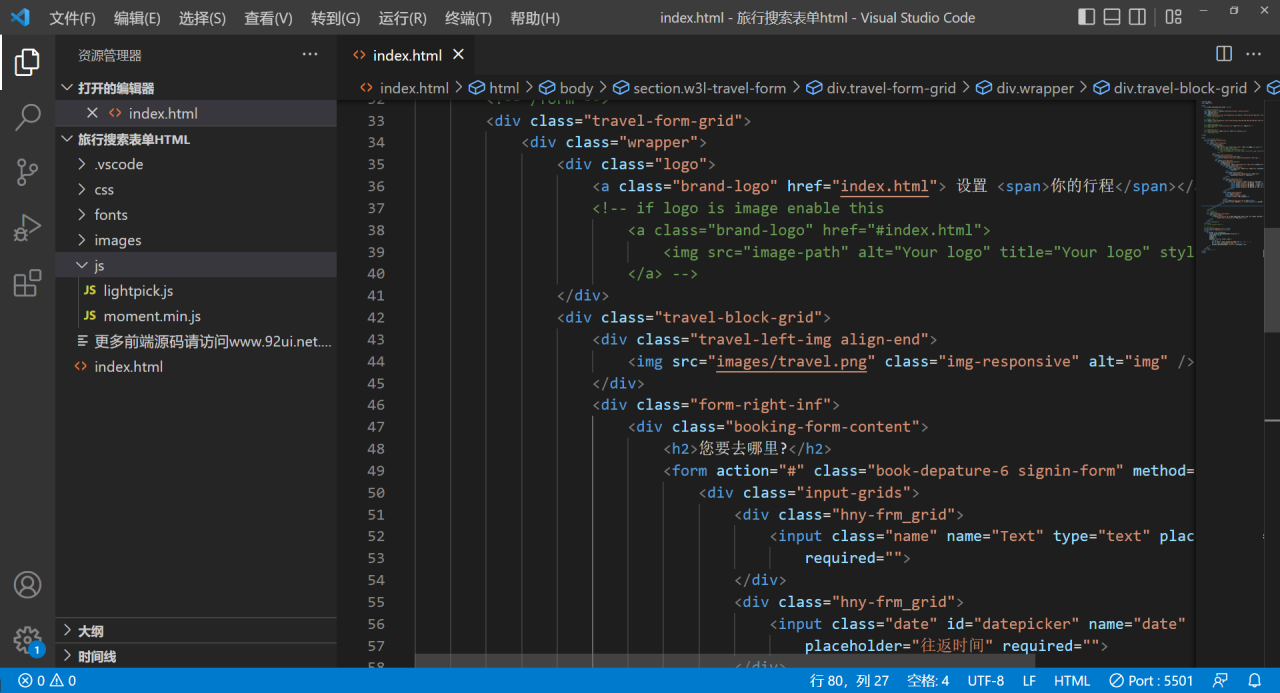
Task: Open the Search view icon
Action: (x=27, y=117)
